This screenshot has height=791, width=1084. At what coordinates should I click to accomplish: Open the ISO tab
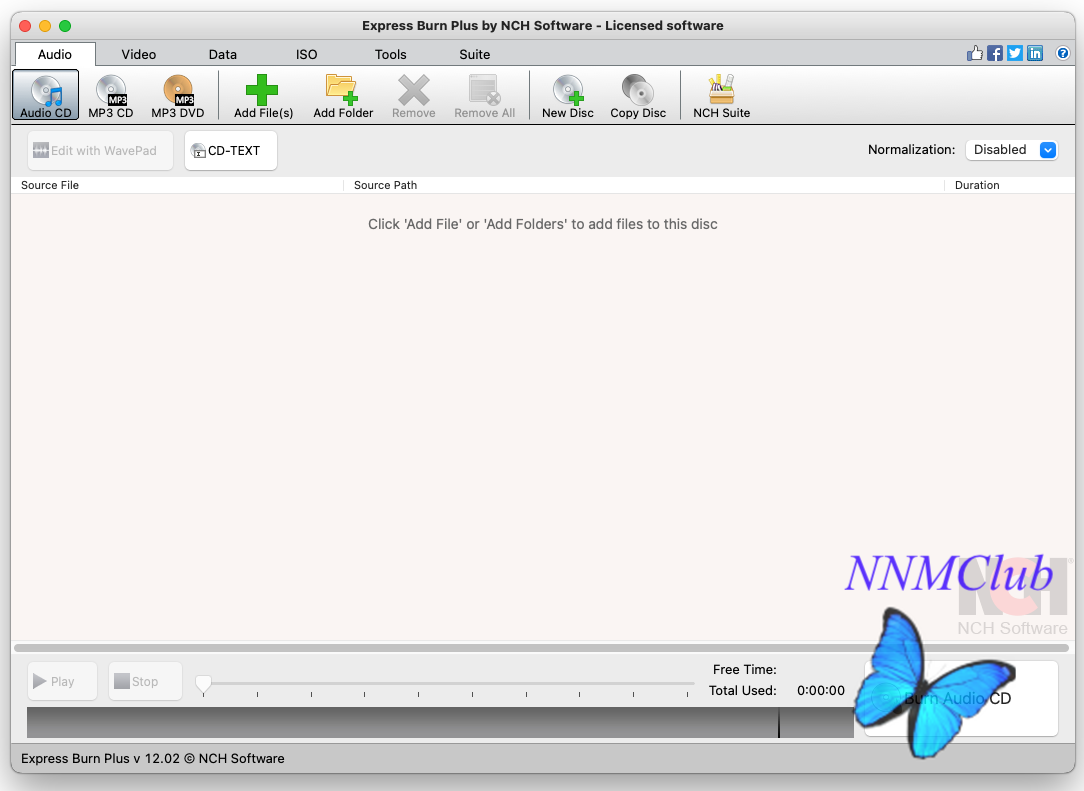306,54
